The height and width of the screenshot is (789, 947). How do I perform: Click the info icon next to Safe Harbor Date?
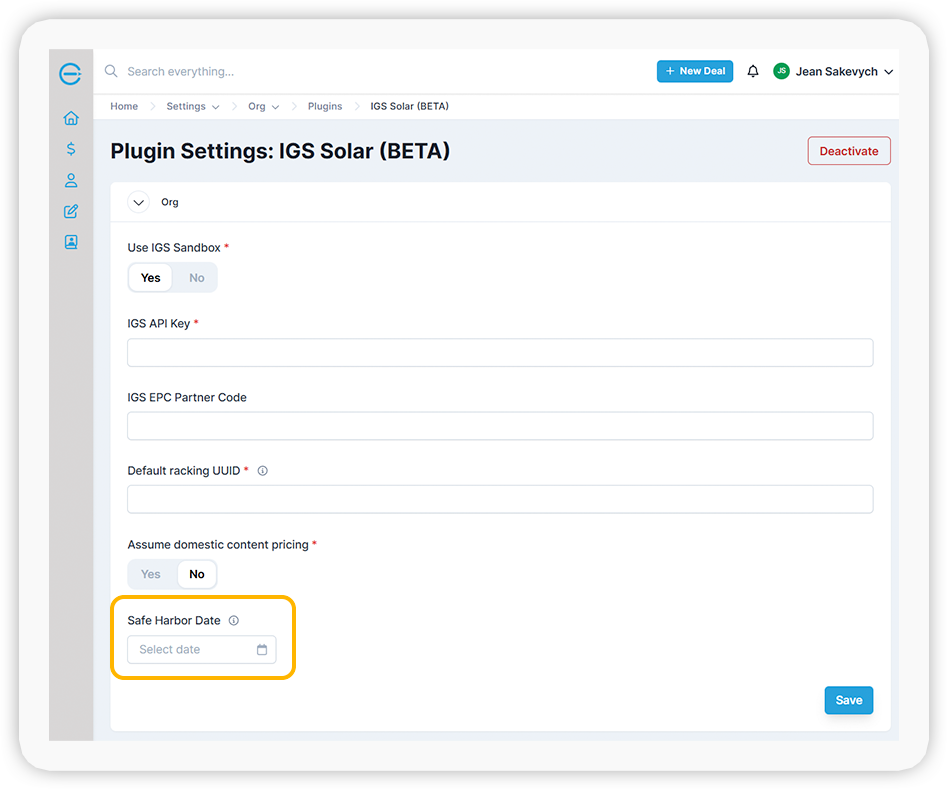233,620
